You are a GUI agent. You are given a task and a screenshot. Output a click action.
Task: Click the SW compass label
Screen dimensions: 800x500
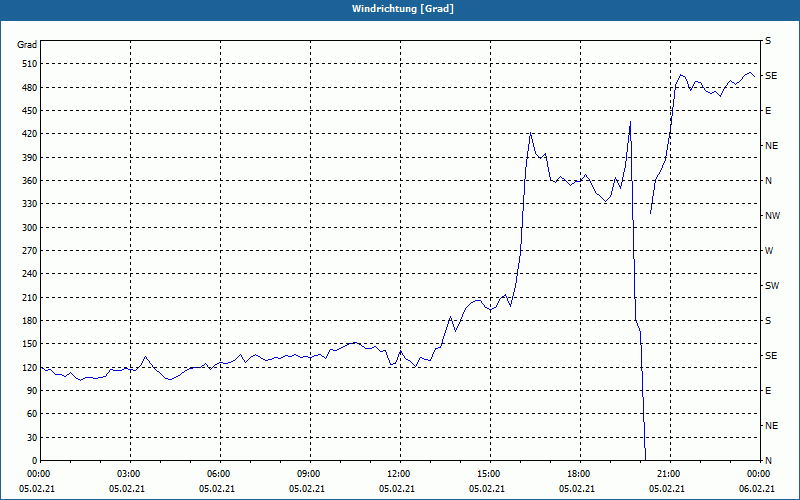coord(772,286)
